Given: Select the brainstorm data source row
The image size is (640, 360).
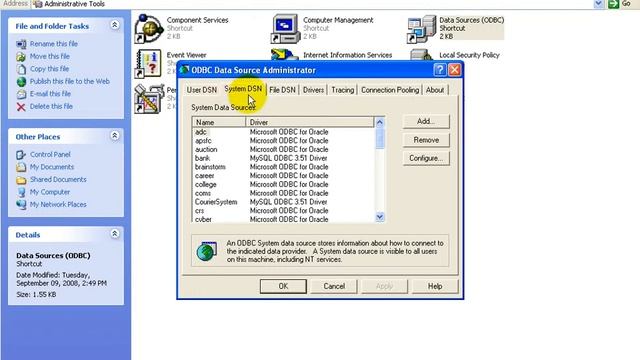Looking at the screenshot, I should (283, 167).
